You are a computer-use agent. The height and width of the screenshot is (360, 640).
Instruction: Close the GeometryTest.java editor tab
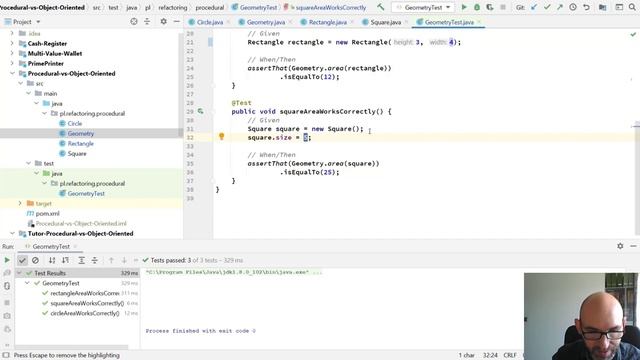(x=479, y=22)
